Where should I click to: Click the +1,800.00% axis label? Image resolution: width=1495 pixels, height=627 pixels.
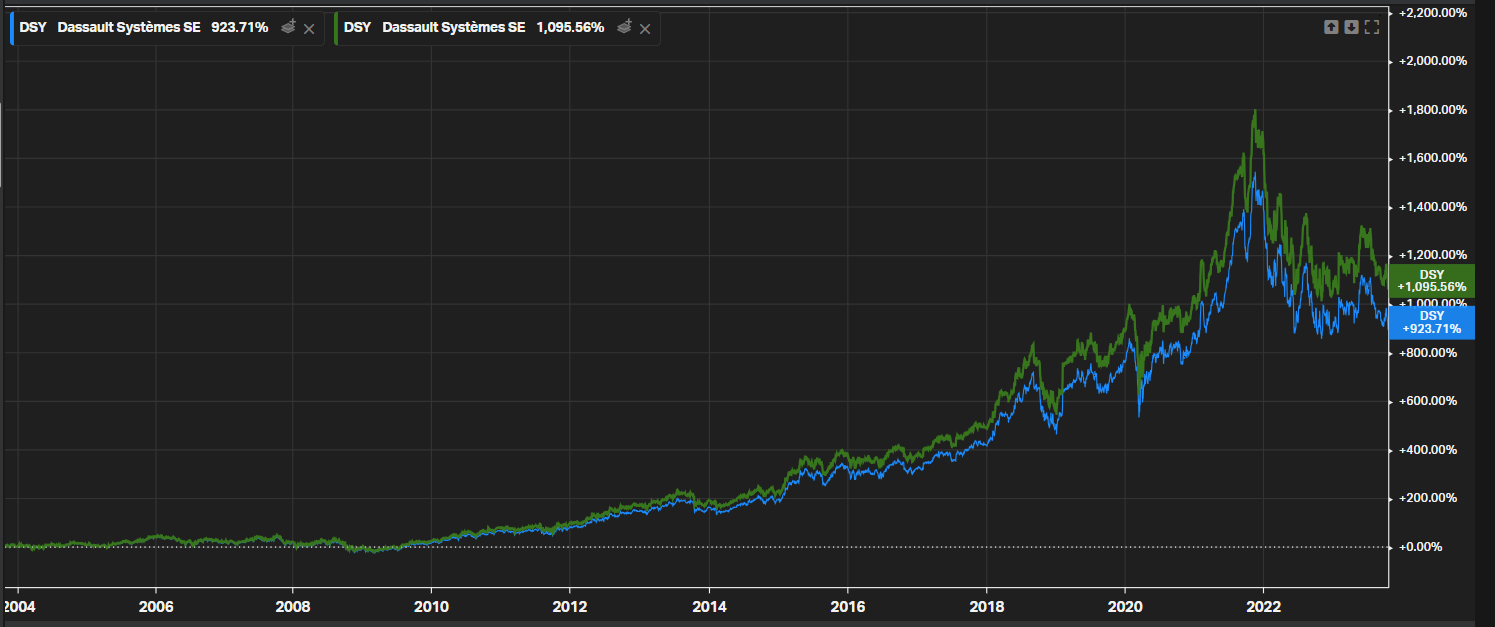1433,110
